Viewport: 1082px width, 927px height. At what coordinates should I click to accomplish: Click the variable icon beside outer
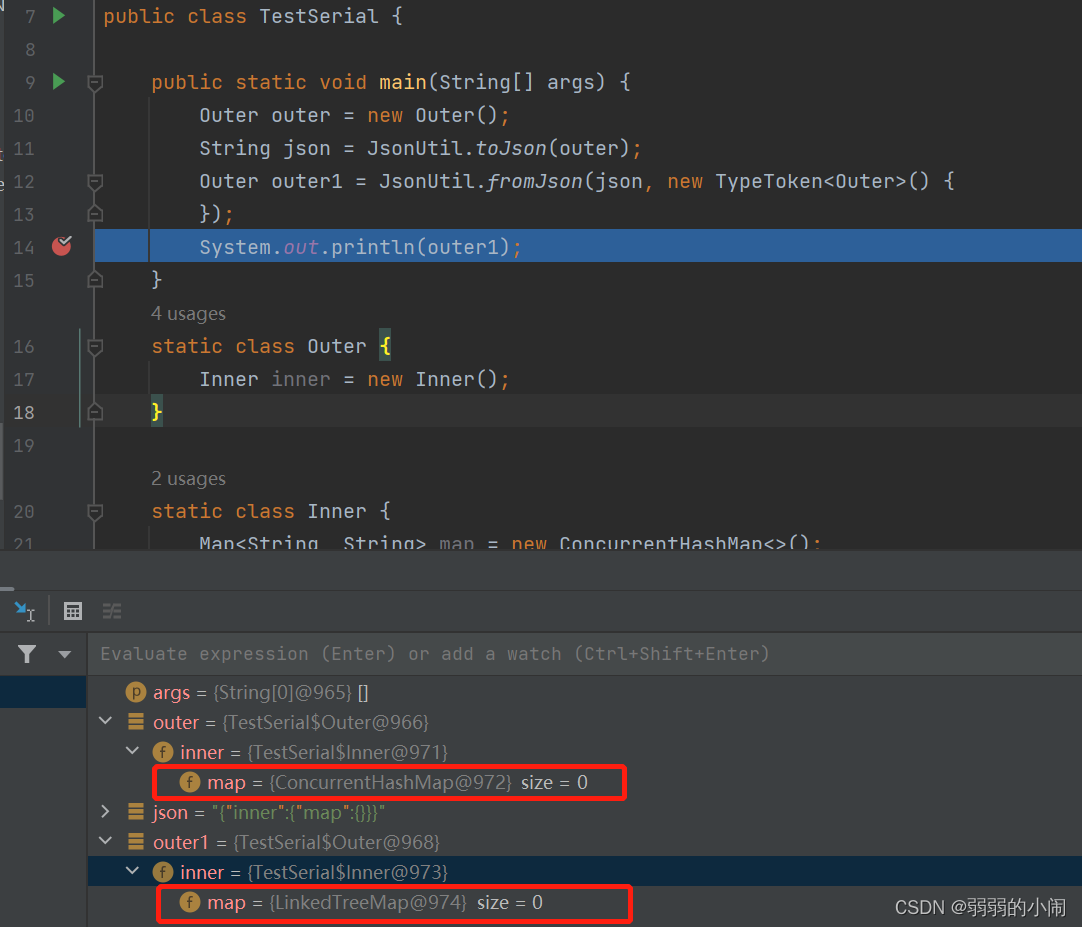[x=136, y=722]
